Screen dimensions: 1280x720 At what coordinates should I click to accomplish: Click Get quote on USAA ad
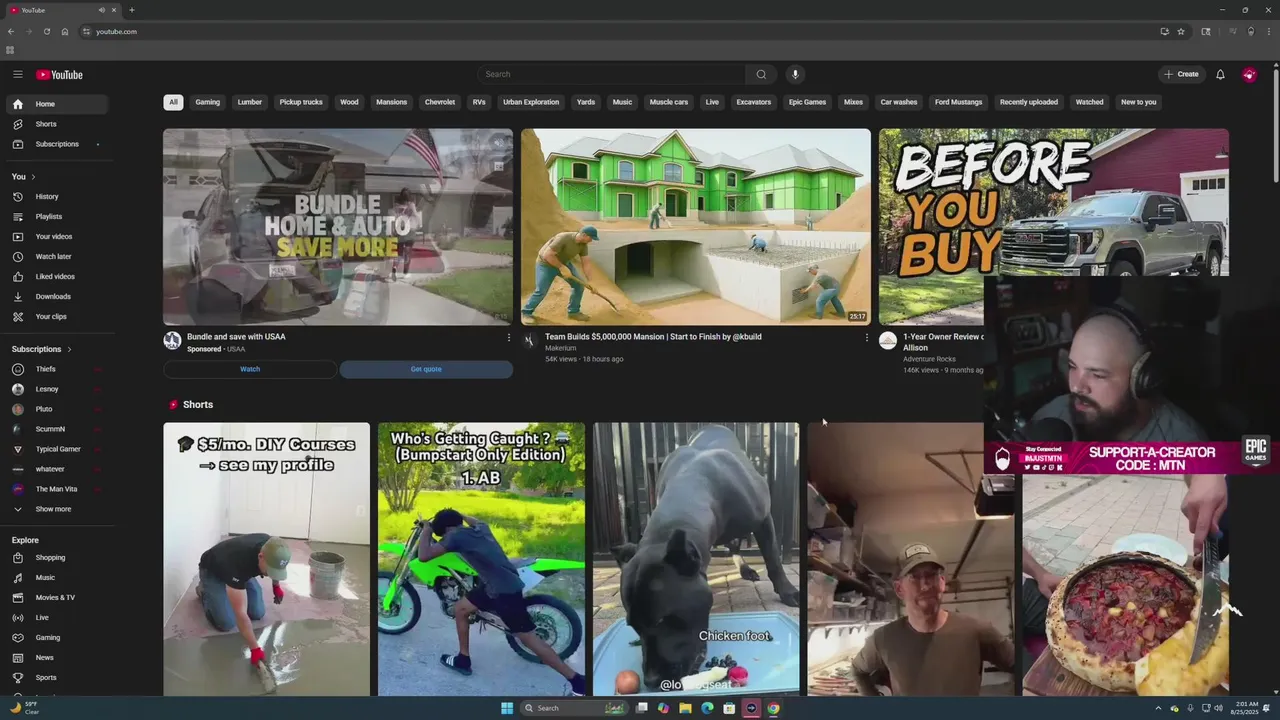pyautogui.click(x=426, y=369)
